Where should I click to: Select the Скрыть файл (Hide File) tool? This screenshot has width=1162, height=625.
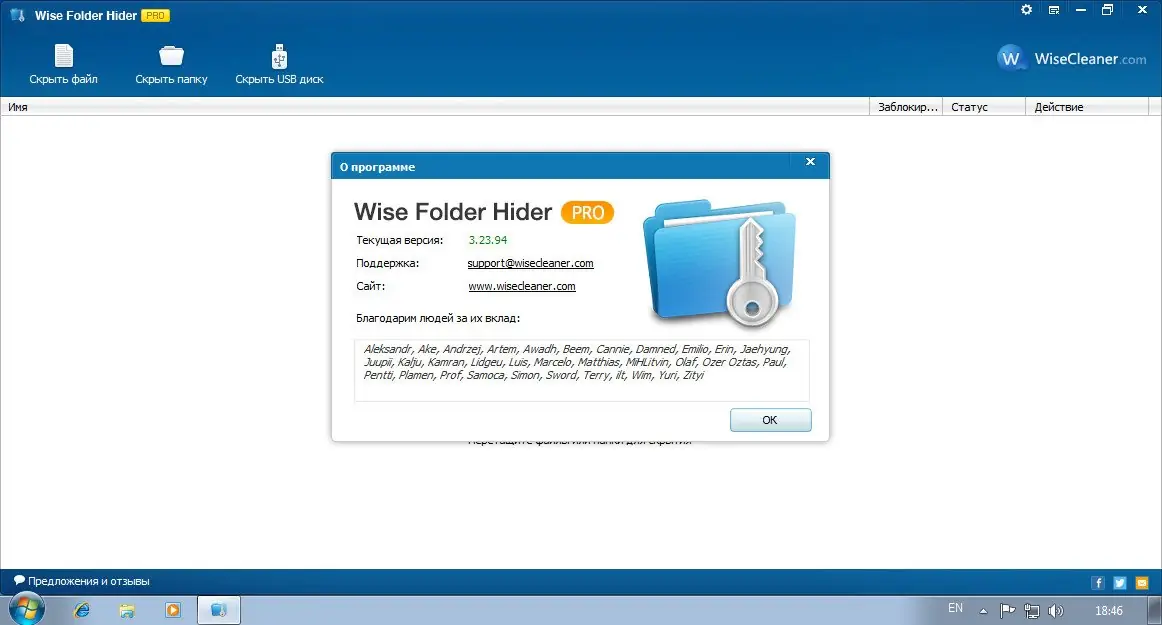63,62
